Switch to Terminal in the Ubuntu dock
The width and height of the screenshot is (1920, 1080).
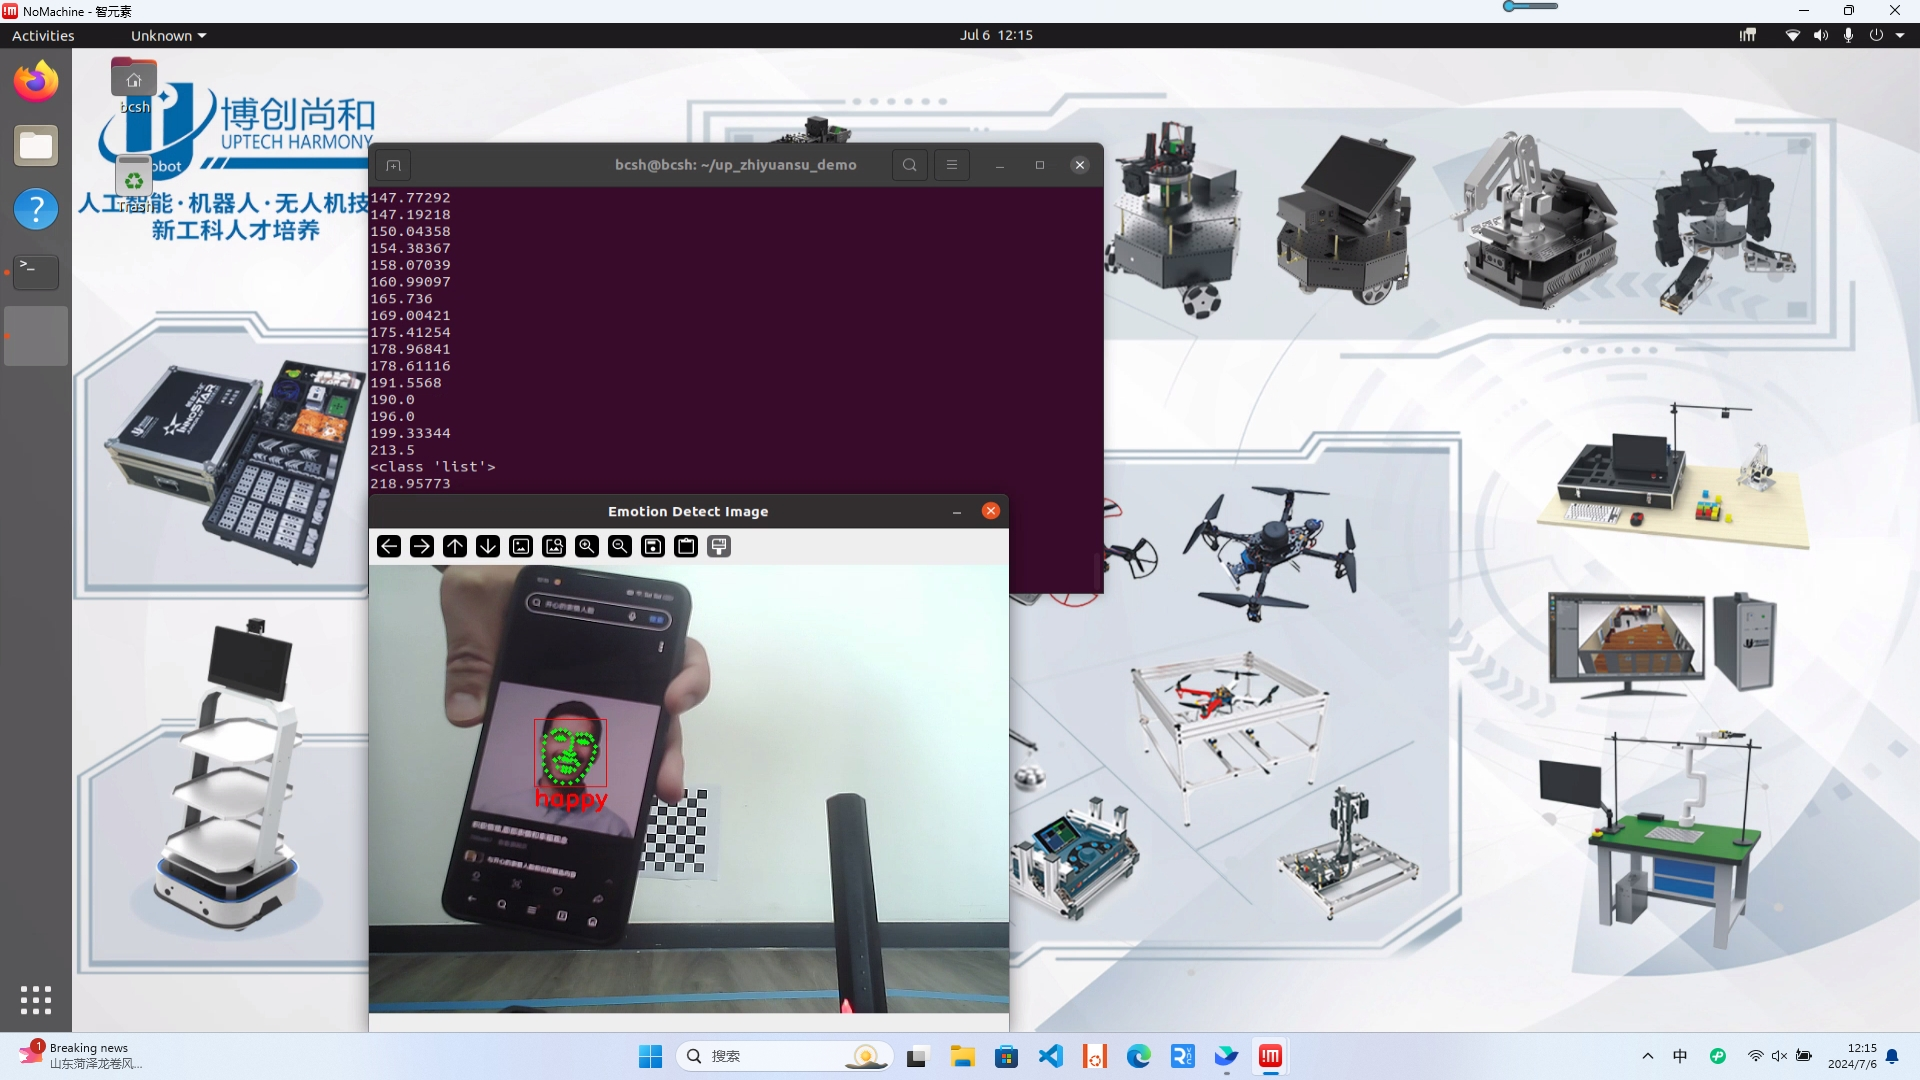[36, 272]
